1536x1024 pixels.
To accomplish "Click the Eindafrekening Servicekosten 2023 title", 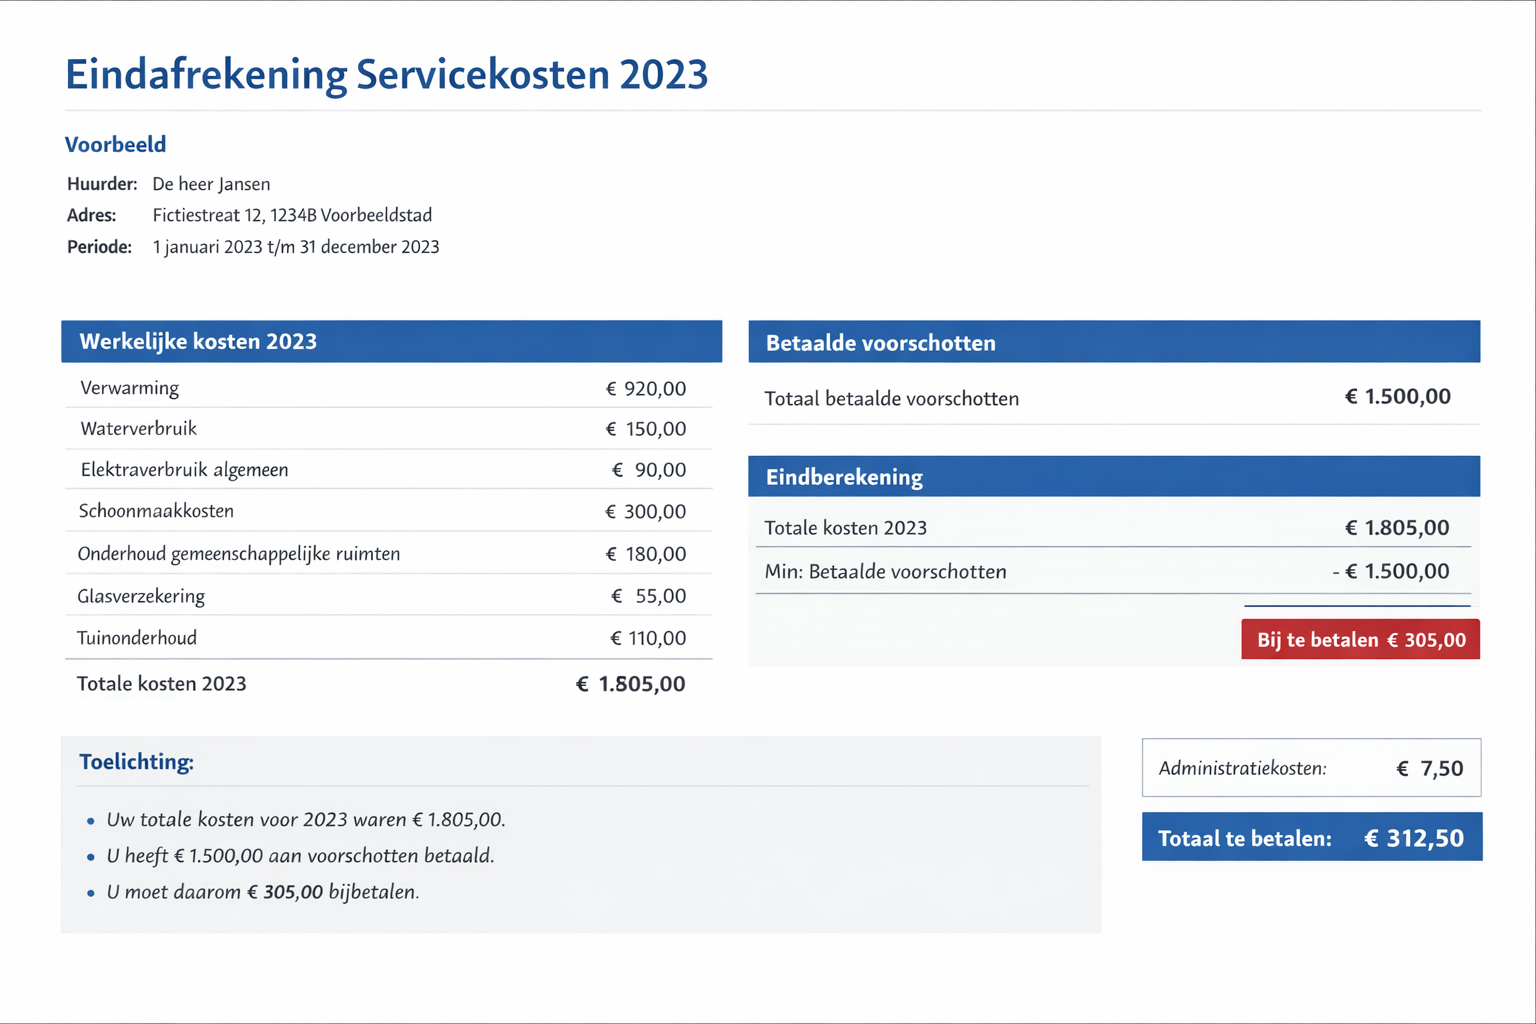I will tap(386, 75).
